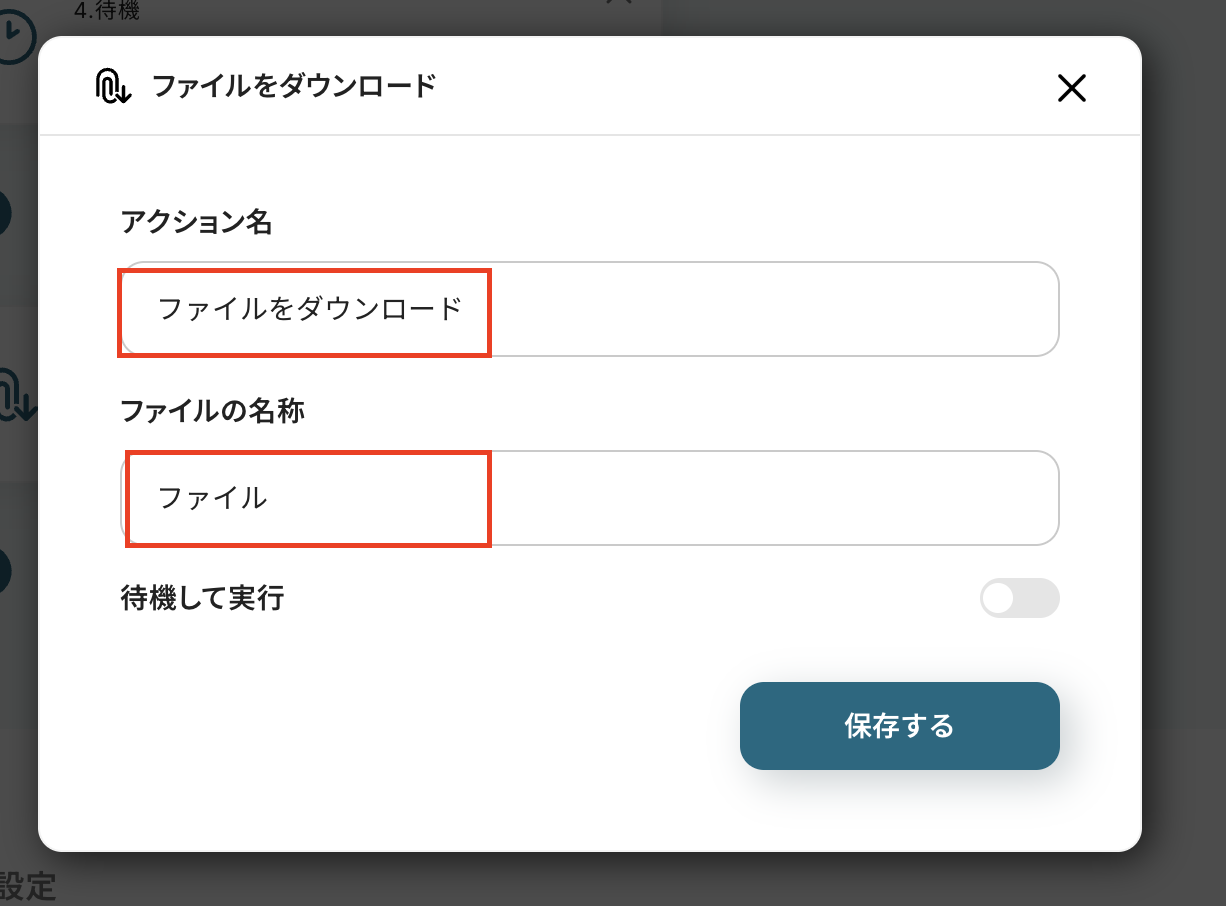Image resolution: width=1226 pixels, height=906 pixels.
Task: Focus the アクション名 input field
Action: (x=589, y=308)
